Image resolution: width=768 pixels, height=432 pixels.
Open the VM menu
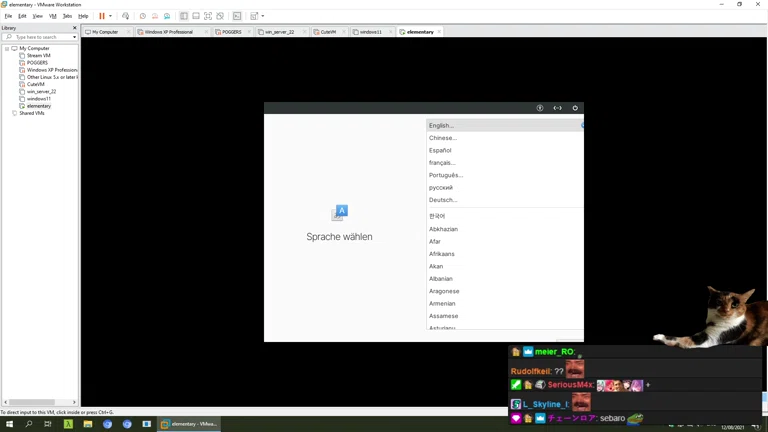[x=52, y=16]
